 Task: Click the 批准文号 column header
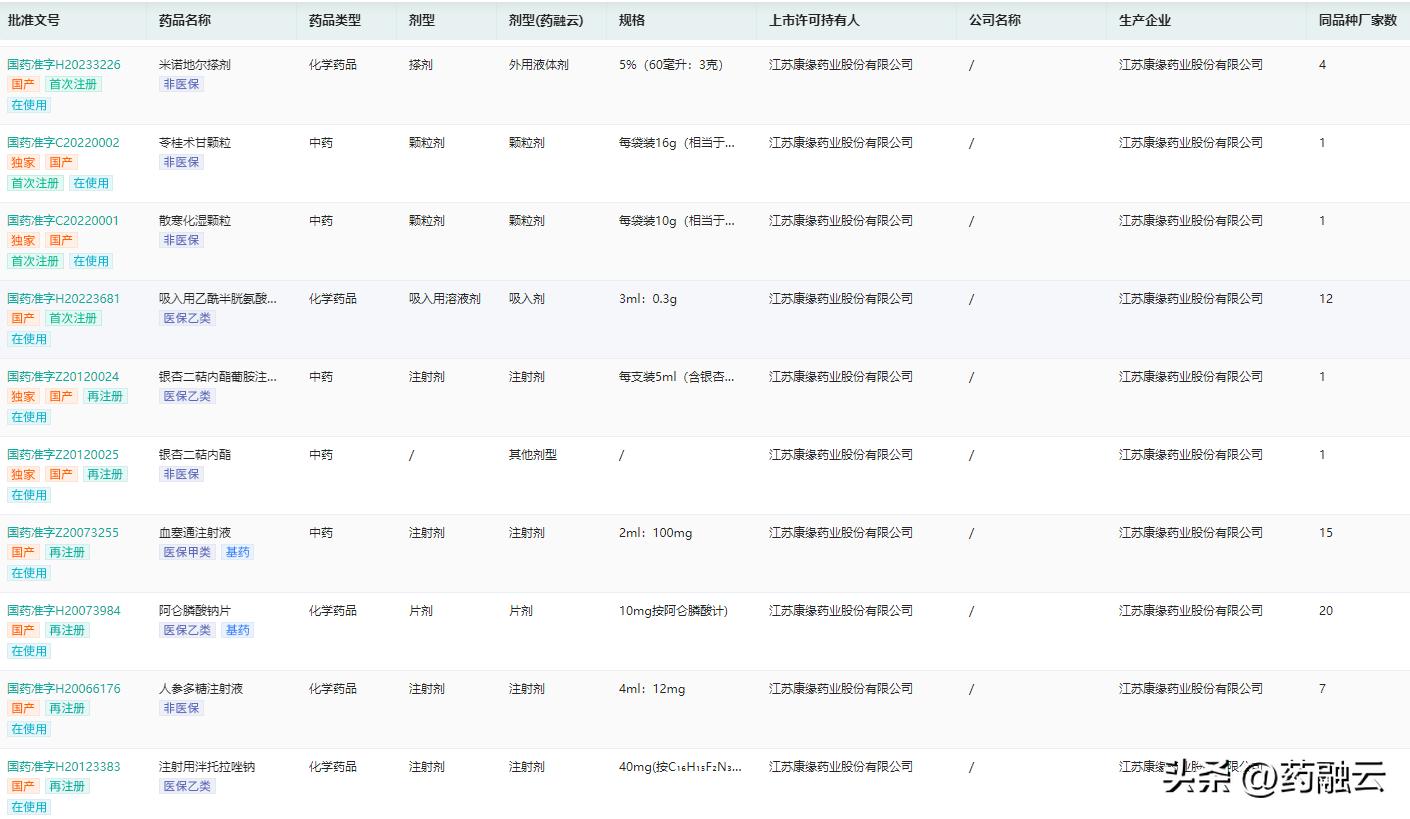(35, 19)
